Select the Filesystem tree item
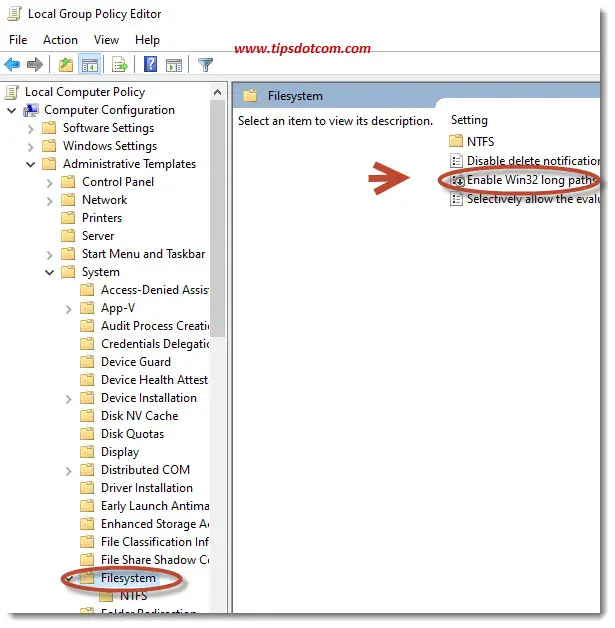Viewport: 615px width, 628px height. click(x=129, y=578)
